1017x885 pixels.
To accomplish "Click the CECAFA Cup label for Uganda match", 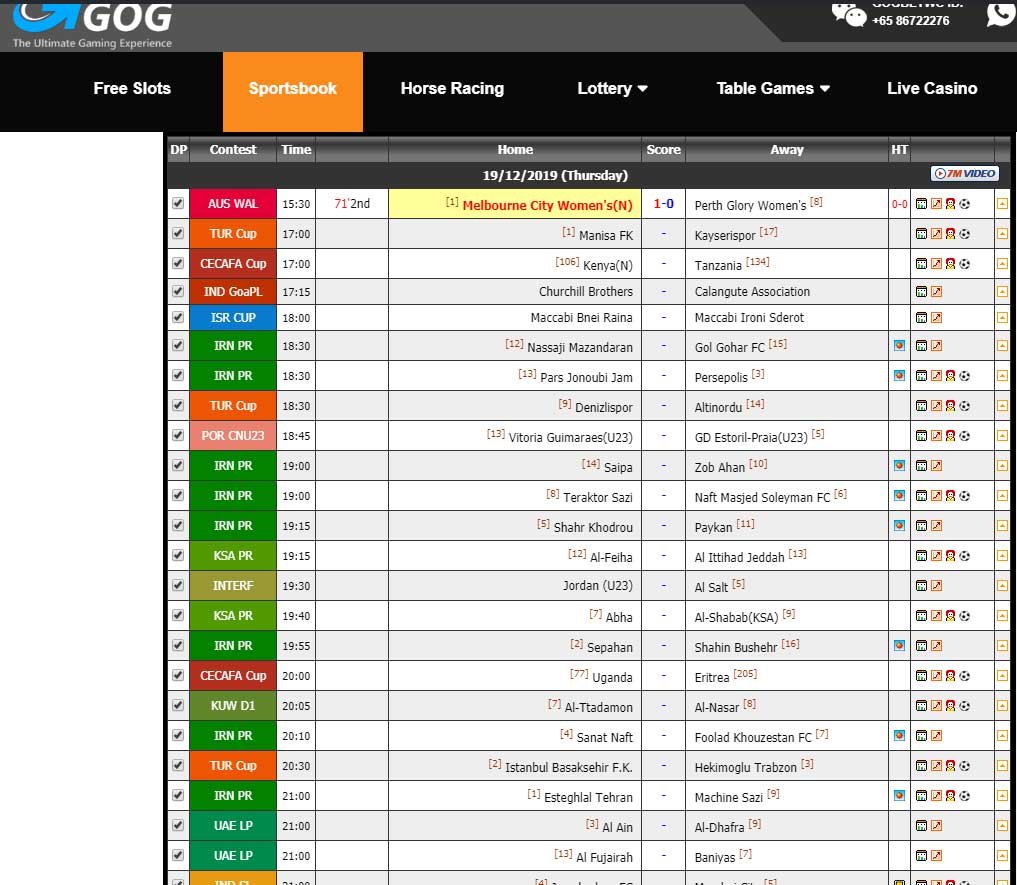I will tap(233, 675).
